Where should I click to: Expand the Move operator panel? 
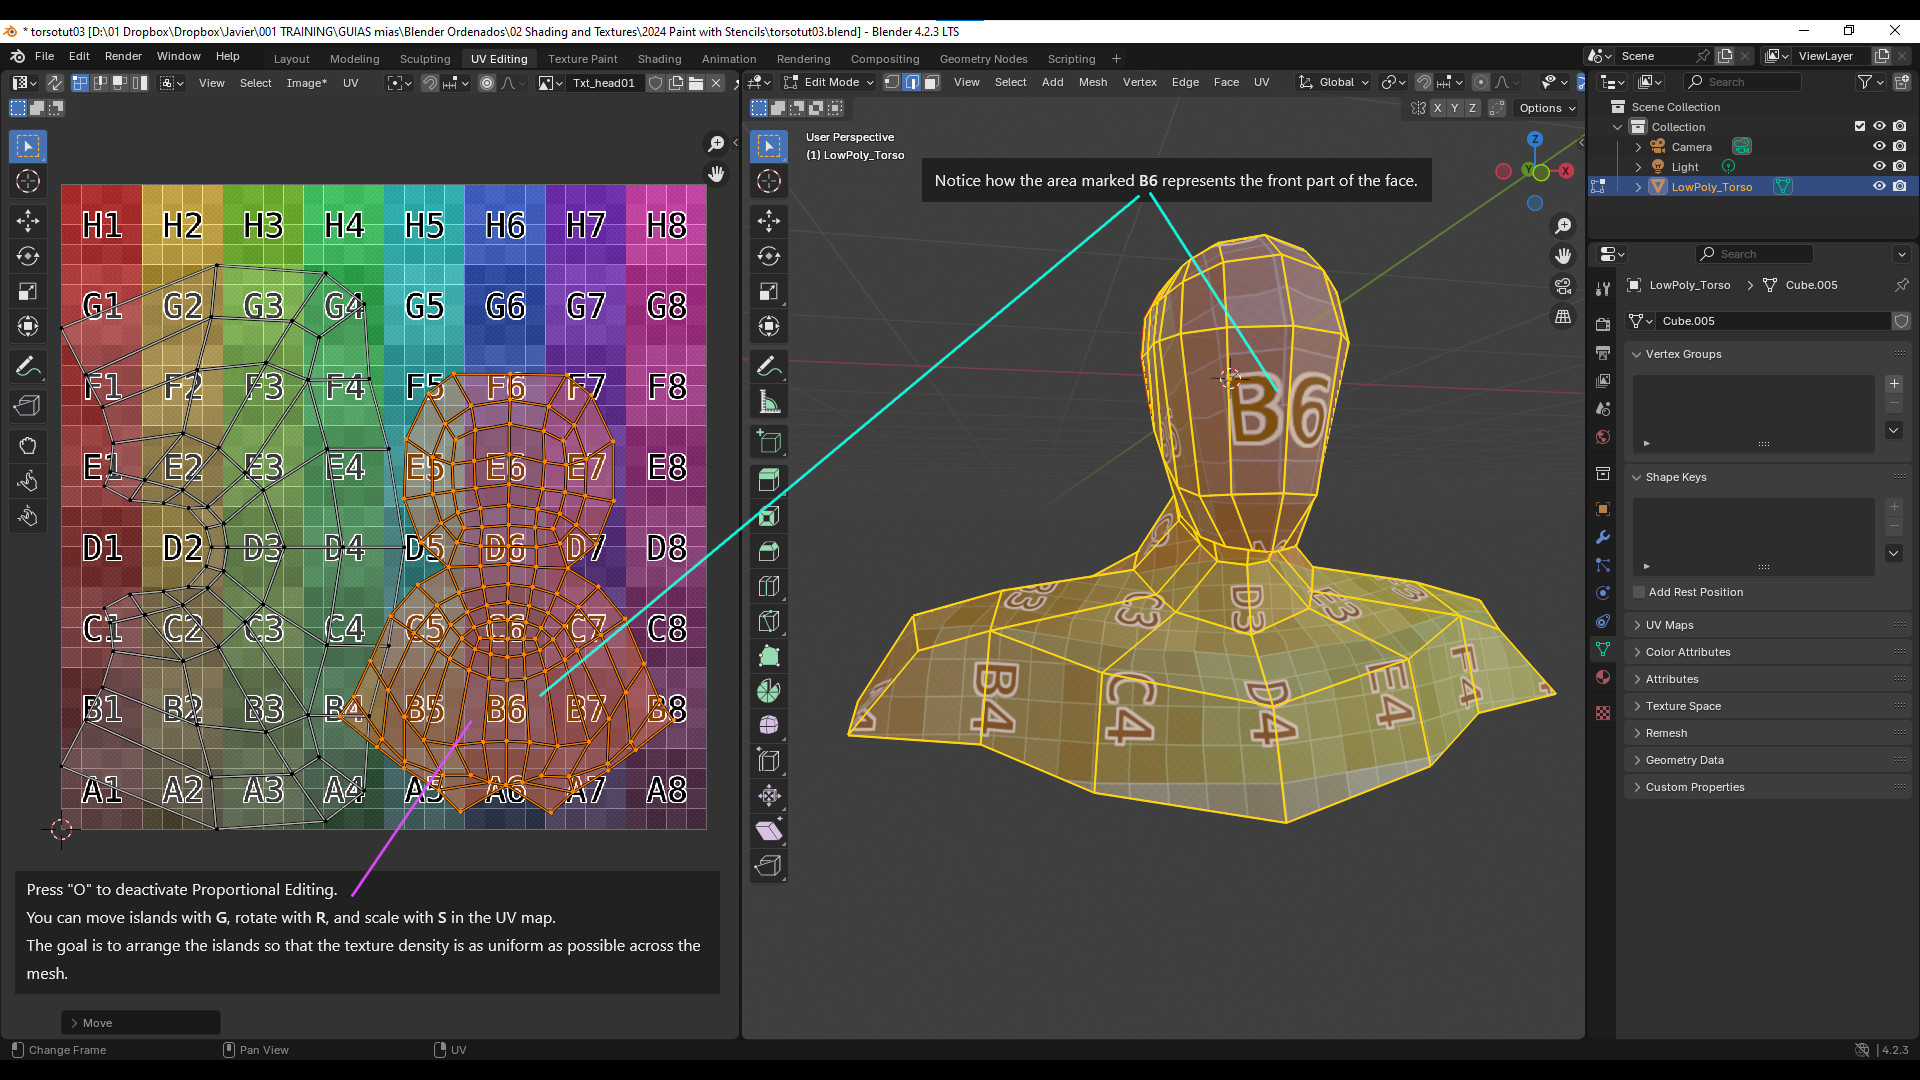point(141,1023)
